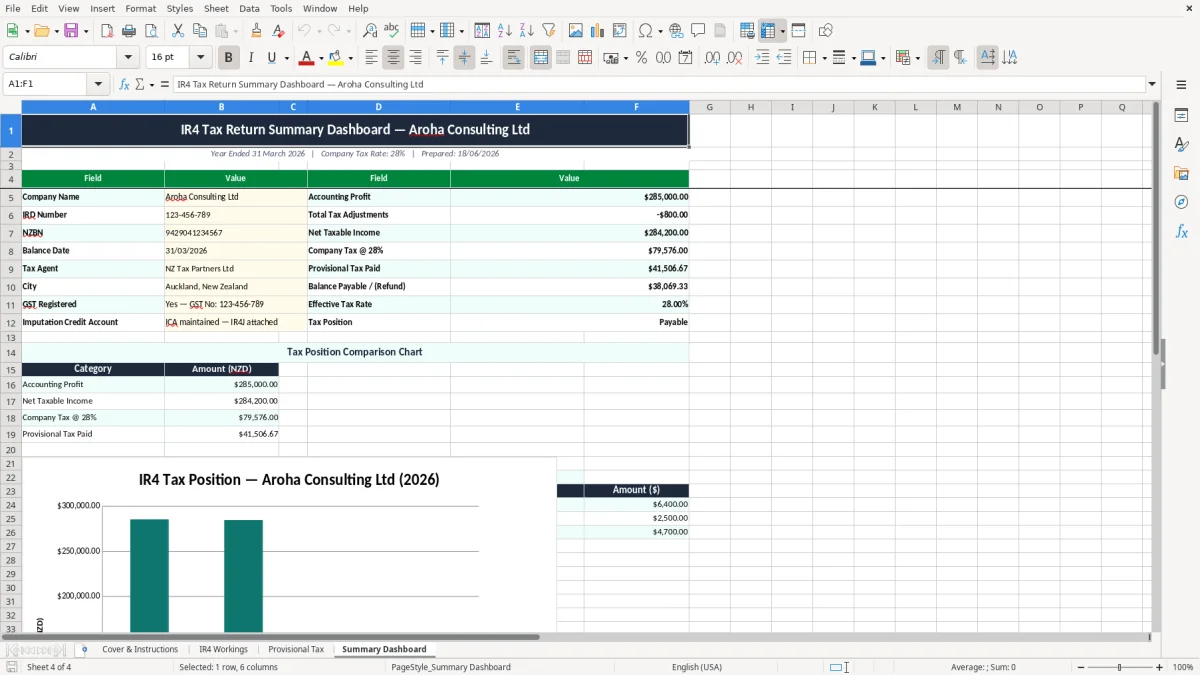Open the sidebar Gallery
Viewport: 1200px width, 675px height.
click(1181, 174)
